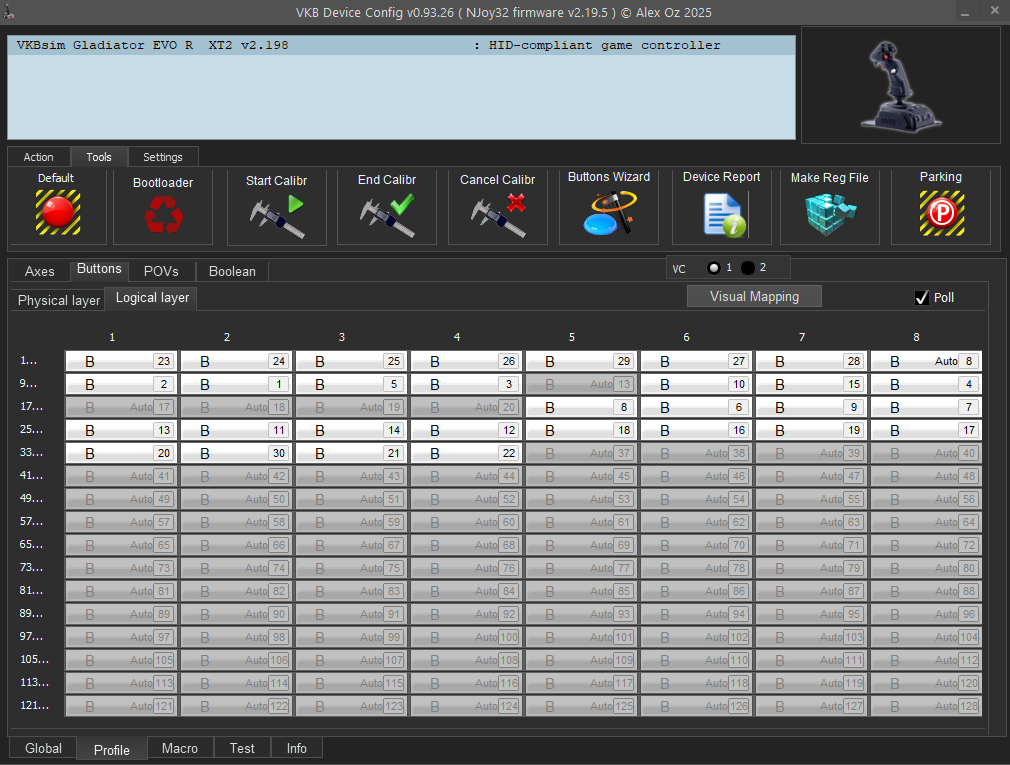Click the disabled cell labeled Auto 52
The width and height of the screenshot is (1010, 765).
pyautogui.click(x=466, y=499)
